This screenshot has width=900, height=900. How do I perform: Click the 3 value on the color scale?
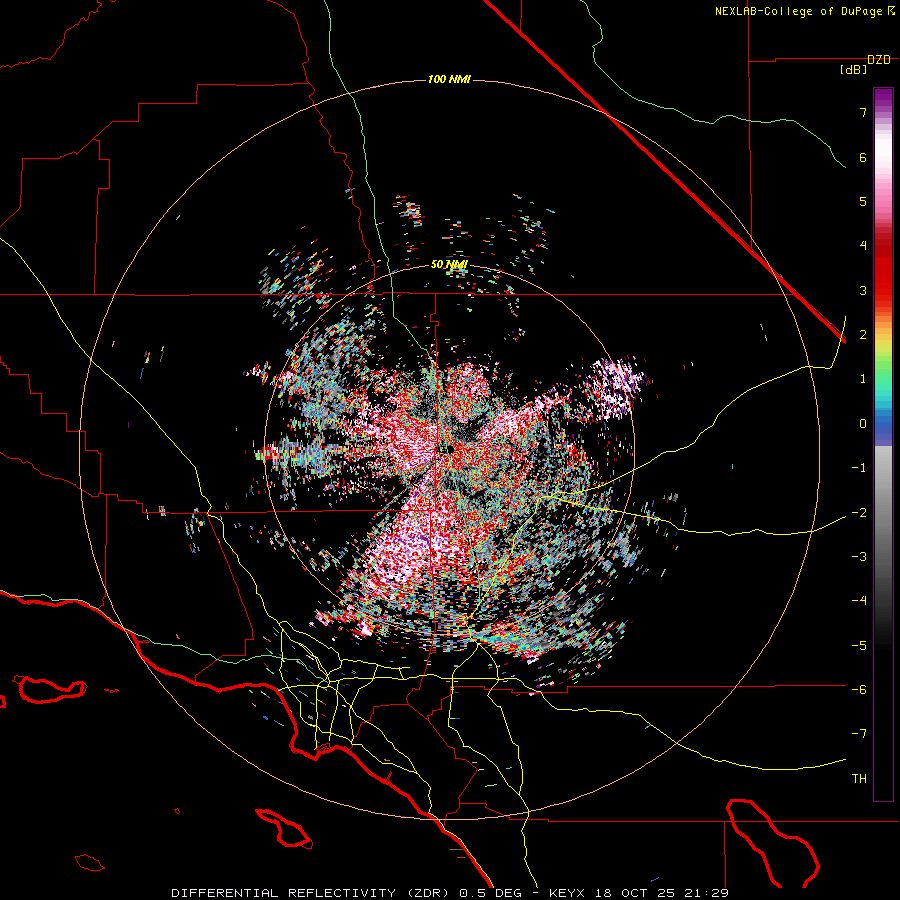[x=863, y=290]
